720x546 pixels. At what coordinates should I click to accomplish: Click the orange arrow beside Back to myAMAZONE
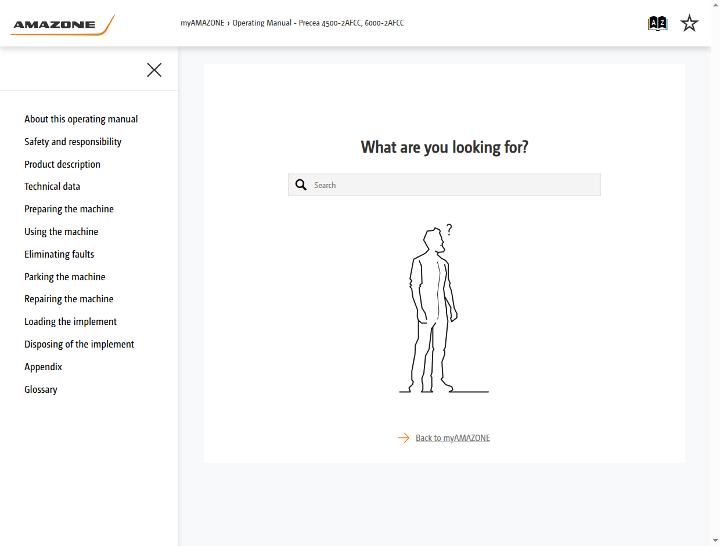[x=403, y=438]
